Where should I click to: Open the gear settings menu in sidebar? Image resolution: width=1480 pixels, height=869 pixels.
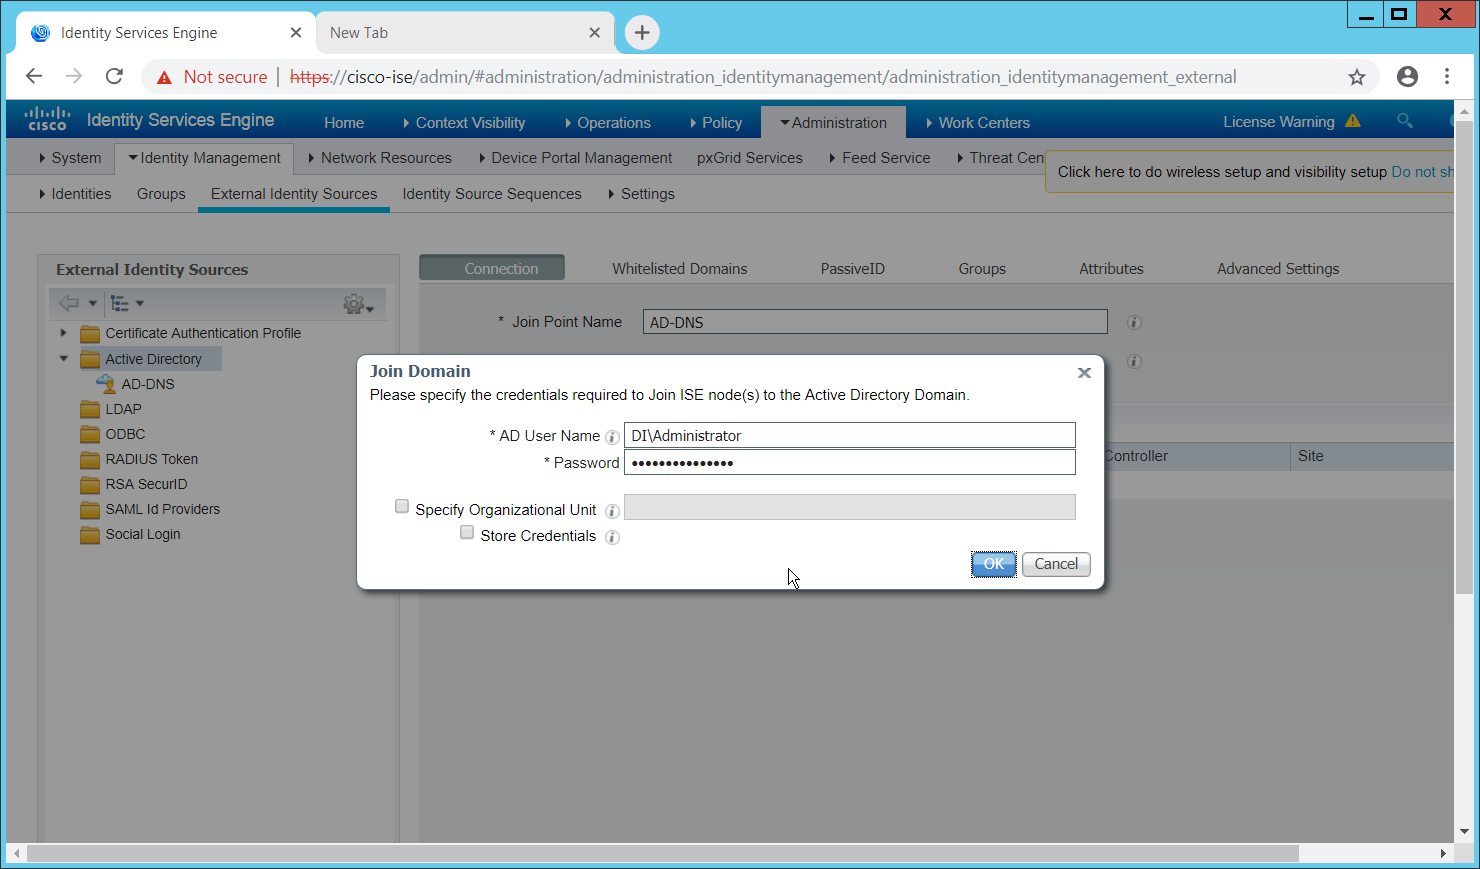[357, 304]
